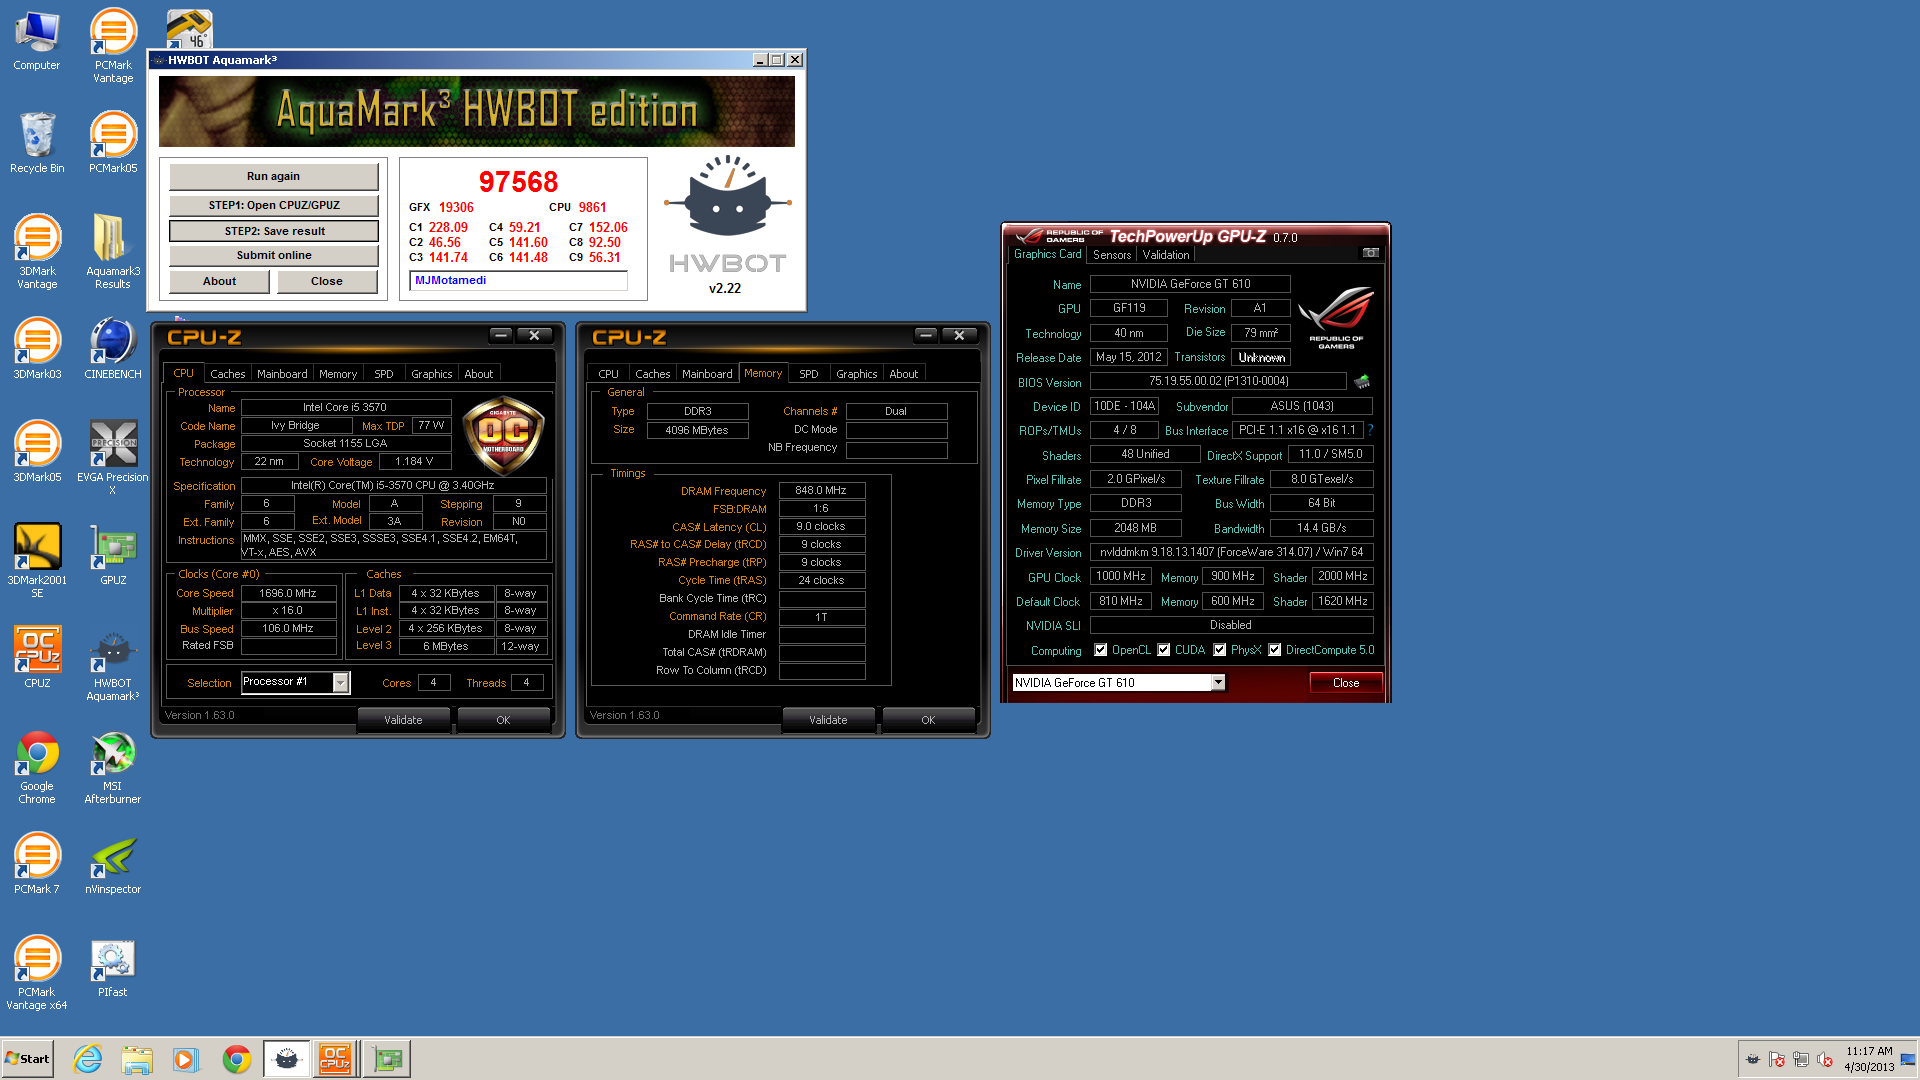Click the GPU-Z BIOS save chip icon
The width and height of the screenshot is (1920, 1080).
[1362, 381]
